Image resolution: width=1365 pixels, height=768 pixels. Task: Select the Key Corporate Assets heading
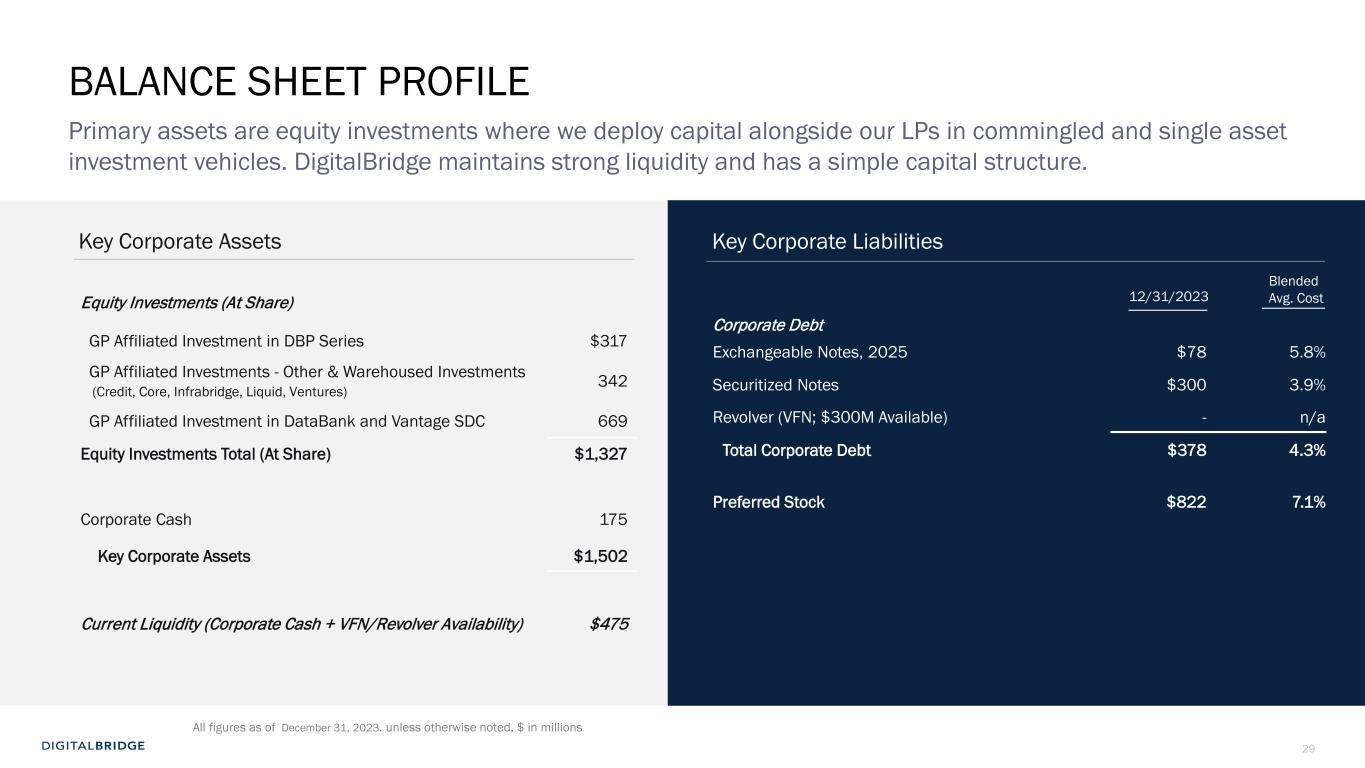(x=180, y=241)
